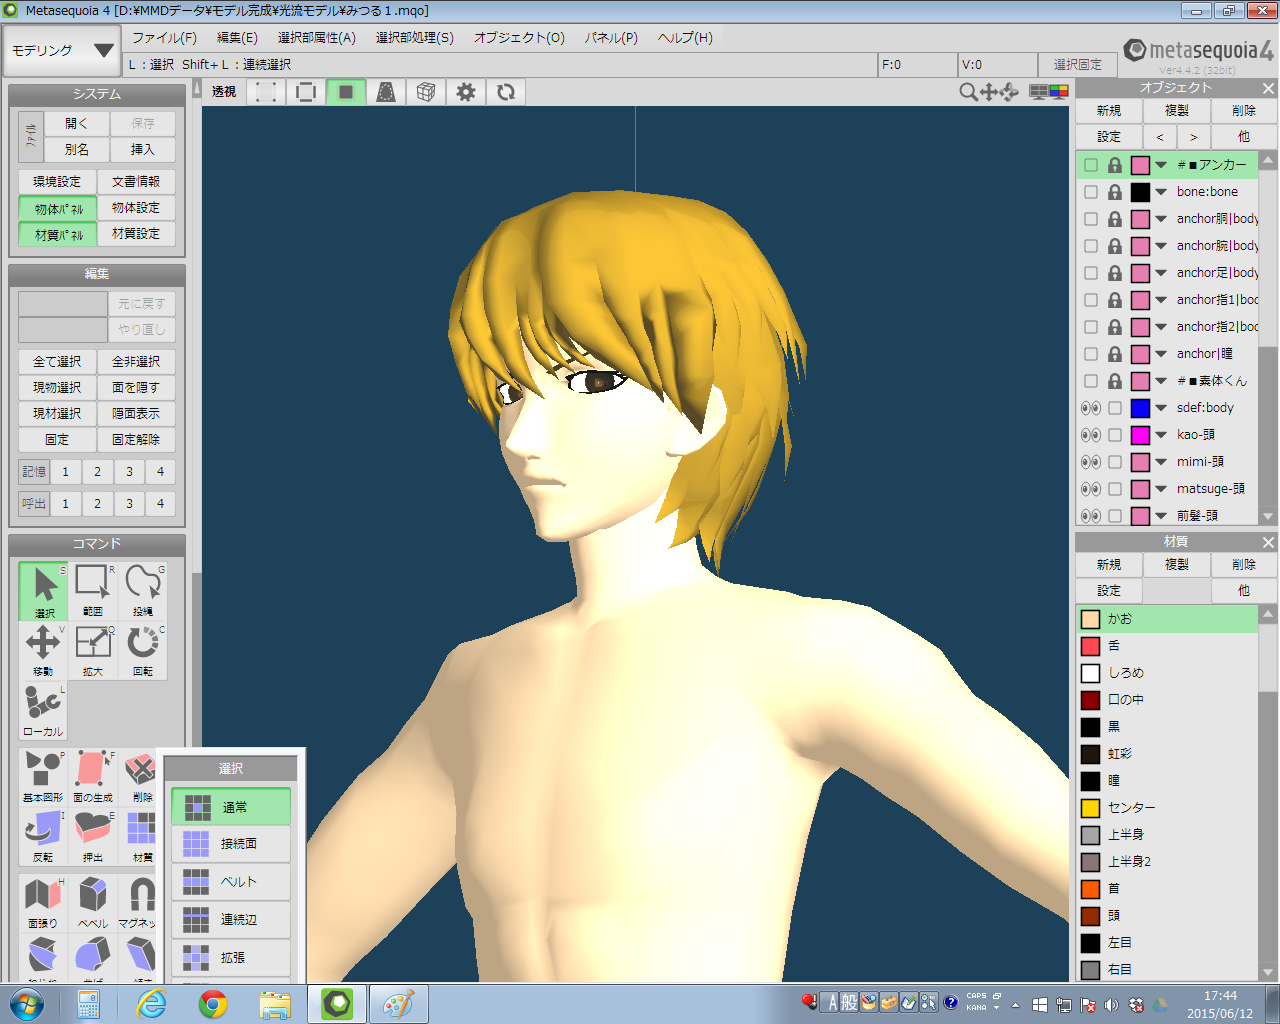
Task: Open the ファイル(F) menu
Action: [164, 38]
